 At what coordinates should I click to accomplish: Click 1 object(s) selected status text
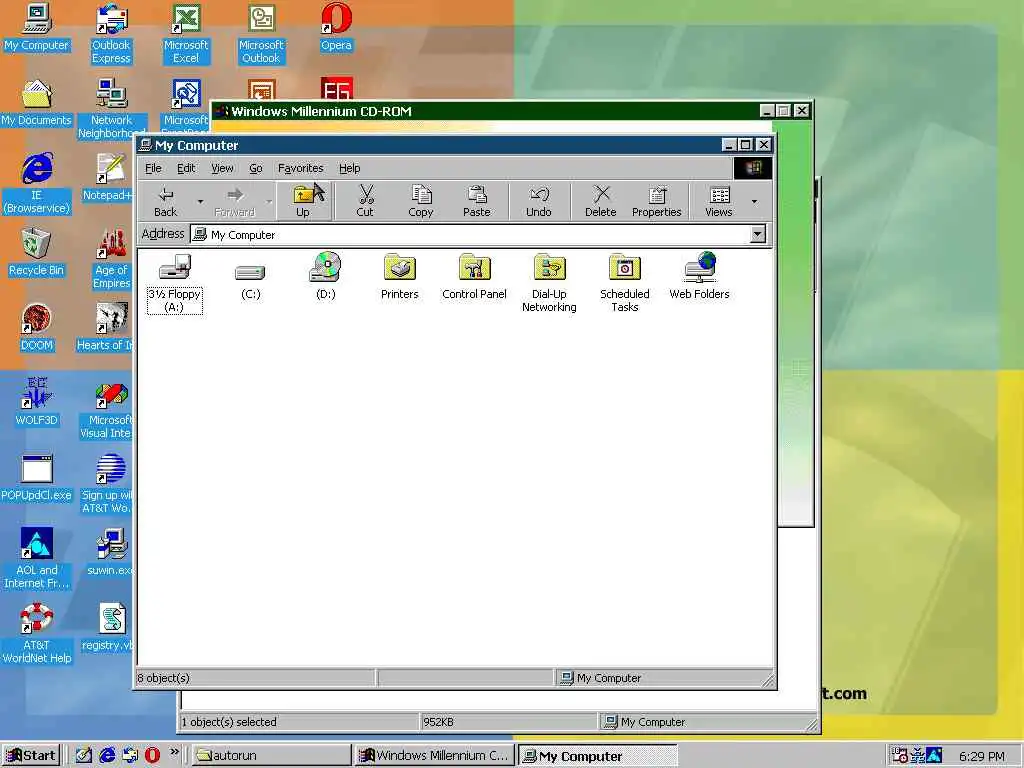coord(229,722)
